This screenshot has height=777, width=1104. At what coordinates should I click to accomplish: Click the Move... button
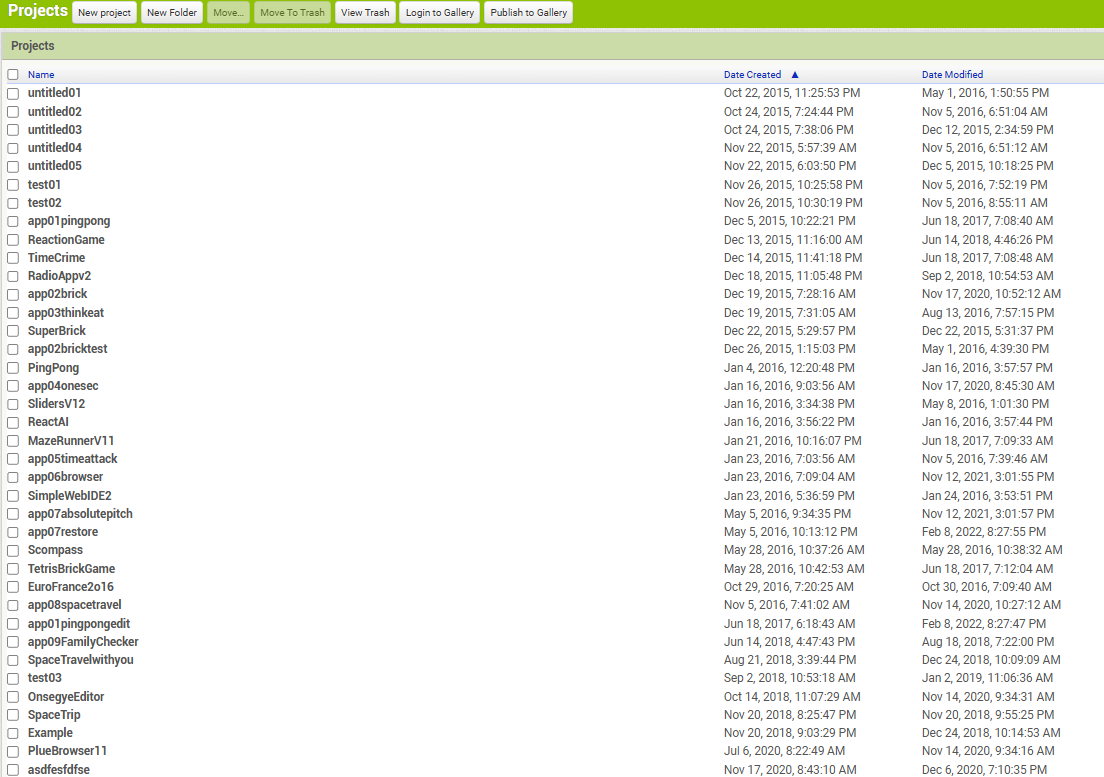point(228,13)
